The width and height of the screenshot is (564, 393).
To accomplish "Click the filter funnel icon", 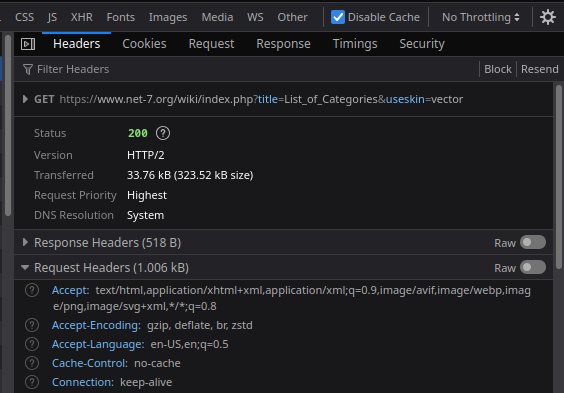I will coord(28,69).
